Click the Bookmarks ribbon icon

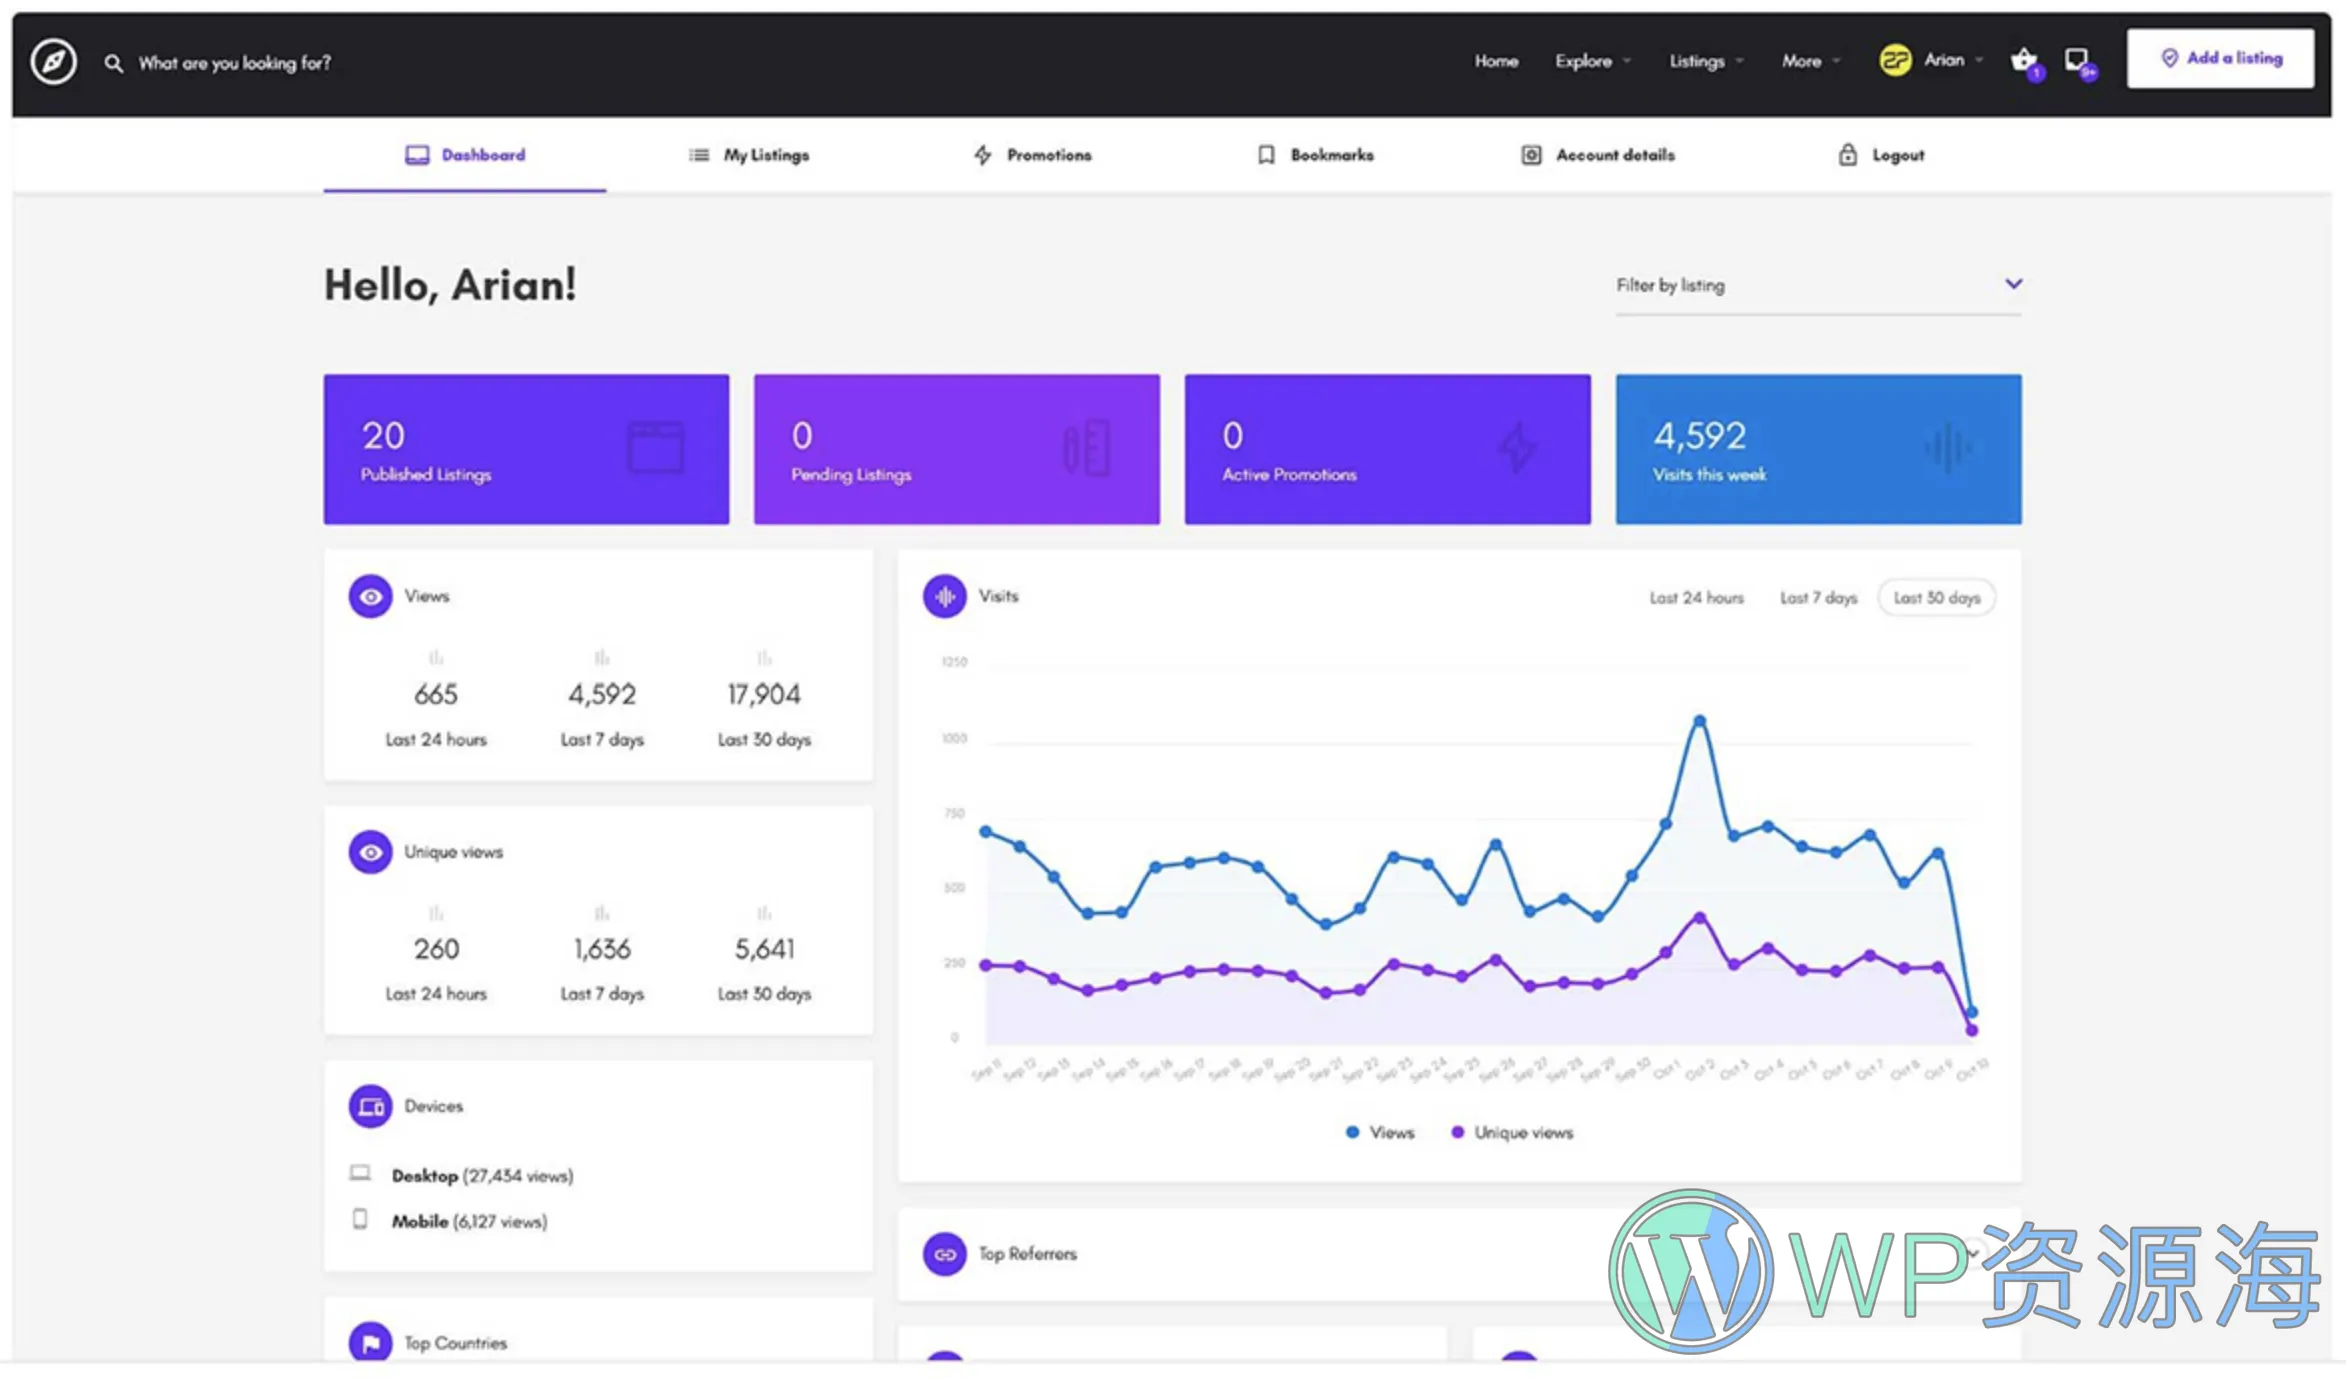[1266, 155]
